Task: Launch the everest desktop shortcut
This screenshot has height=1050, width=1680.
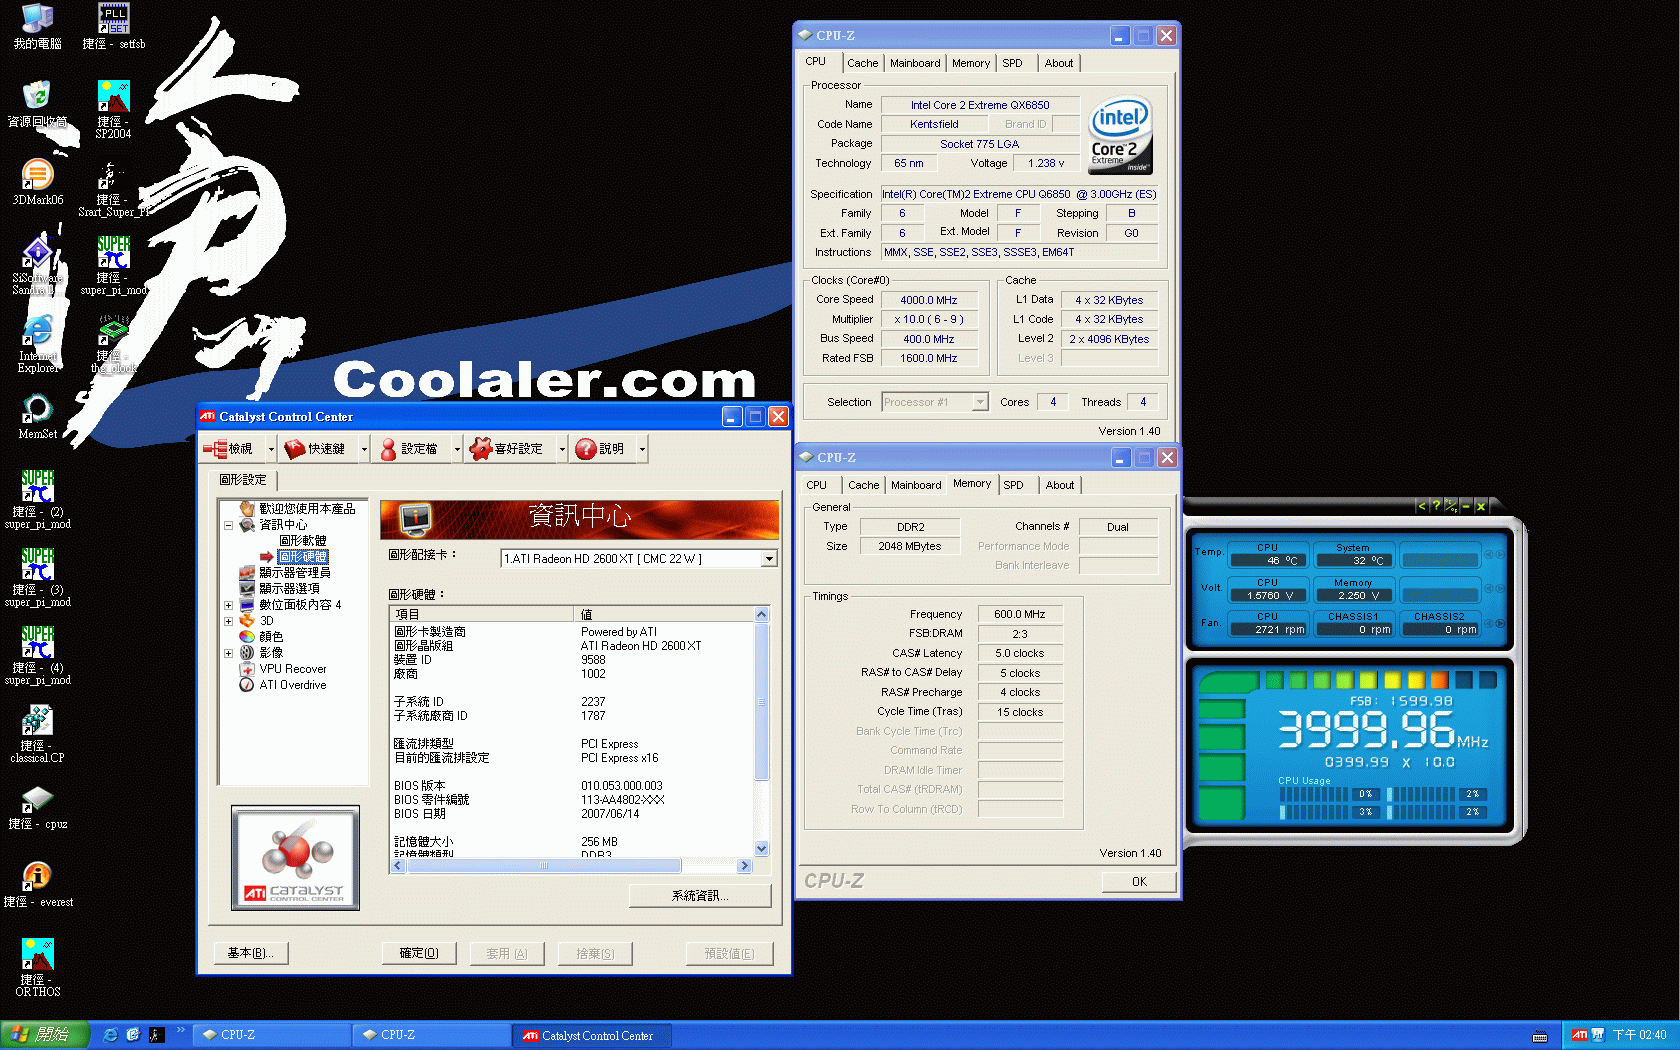Action: coord(37,885)
